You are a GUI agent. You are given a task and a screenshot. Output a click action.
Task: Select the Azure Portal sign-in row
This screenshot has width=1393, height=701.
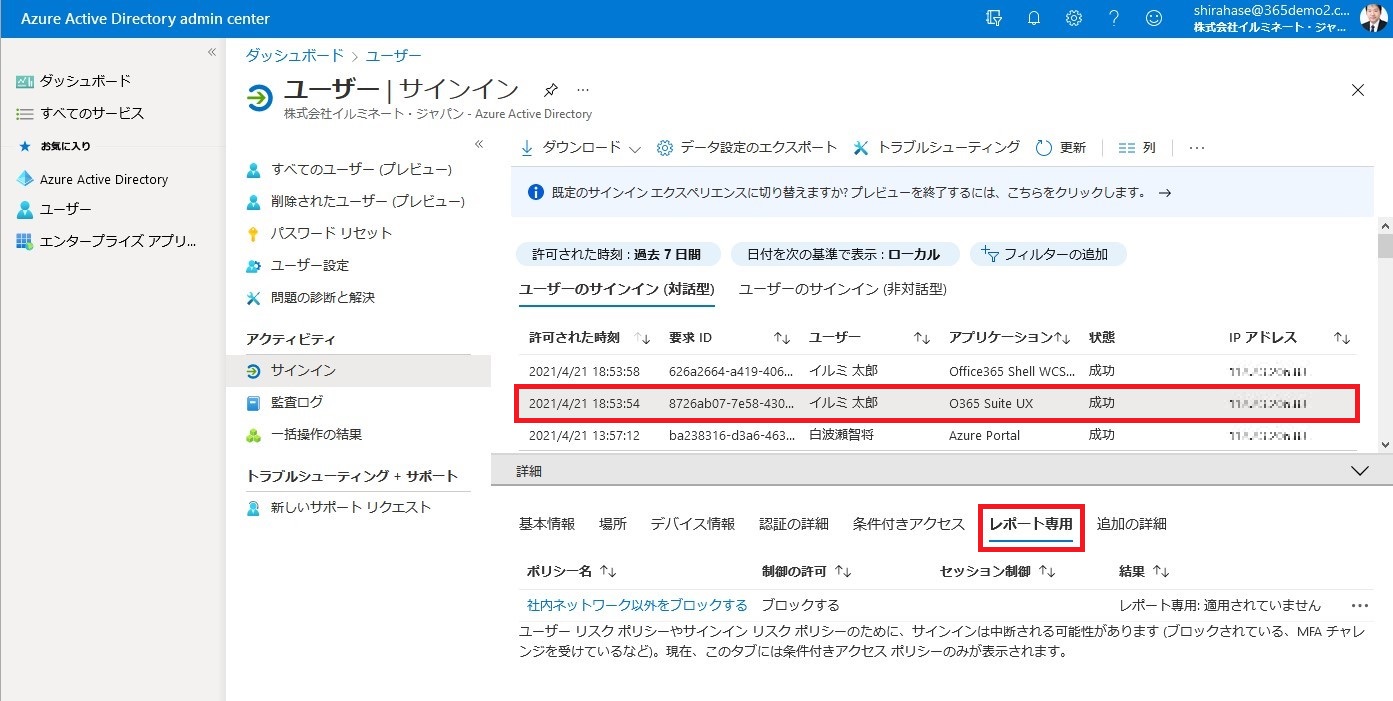coord(938,435)
